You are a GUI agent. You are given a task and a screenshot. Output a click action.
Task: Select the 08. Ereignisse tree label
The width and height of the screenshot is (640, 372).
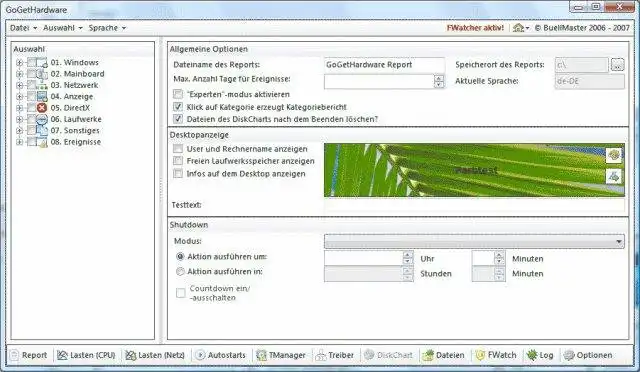tap(76, 142)
